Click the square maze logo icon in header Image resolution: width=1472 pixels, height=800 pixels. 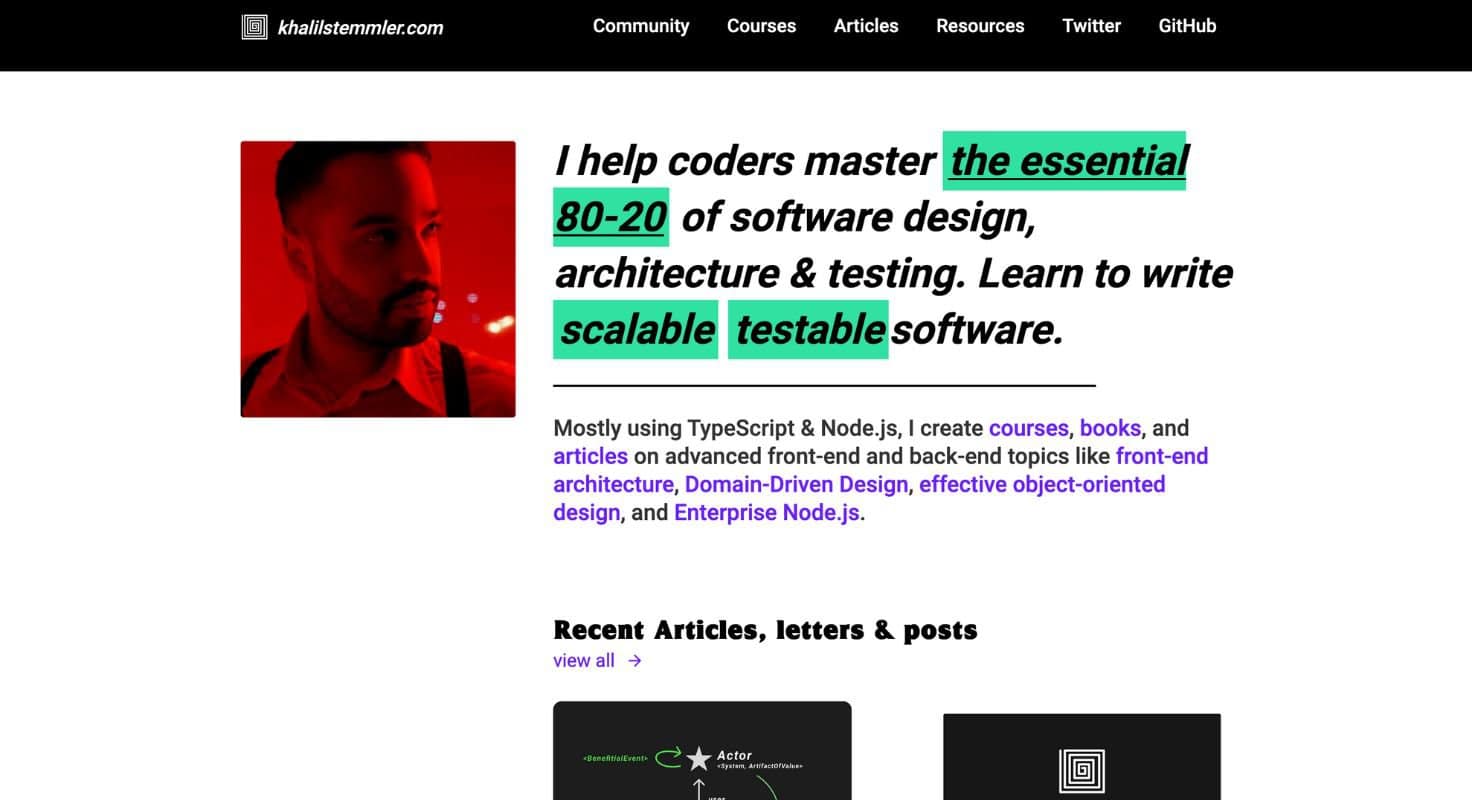click(x=255, y=27)
